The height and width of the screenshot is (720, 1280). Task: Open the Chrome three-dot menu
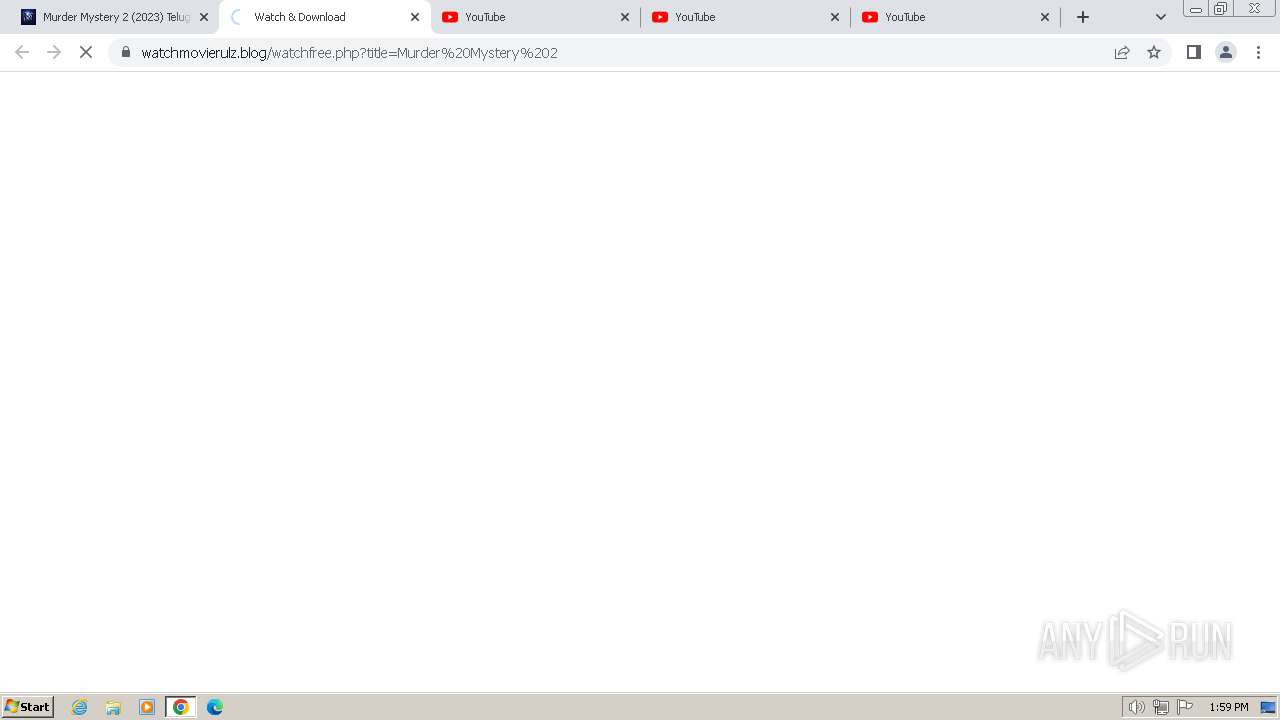pyautogui.click(x=1258, y=52)
